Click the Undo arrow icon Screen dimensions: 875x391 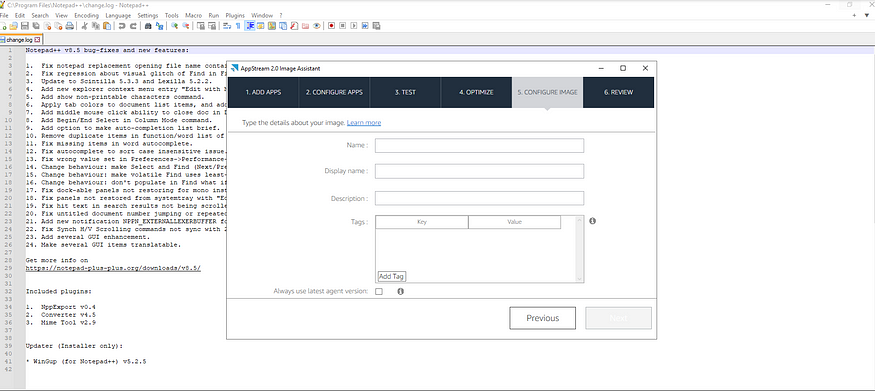click(x=122, y=26)
